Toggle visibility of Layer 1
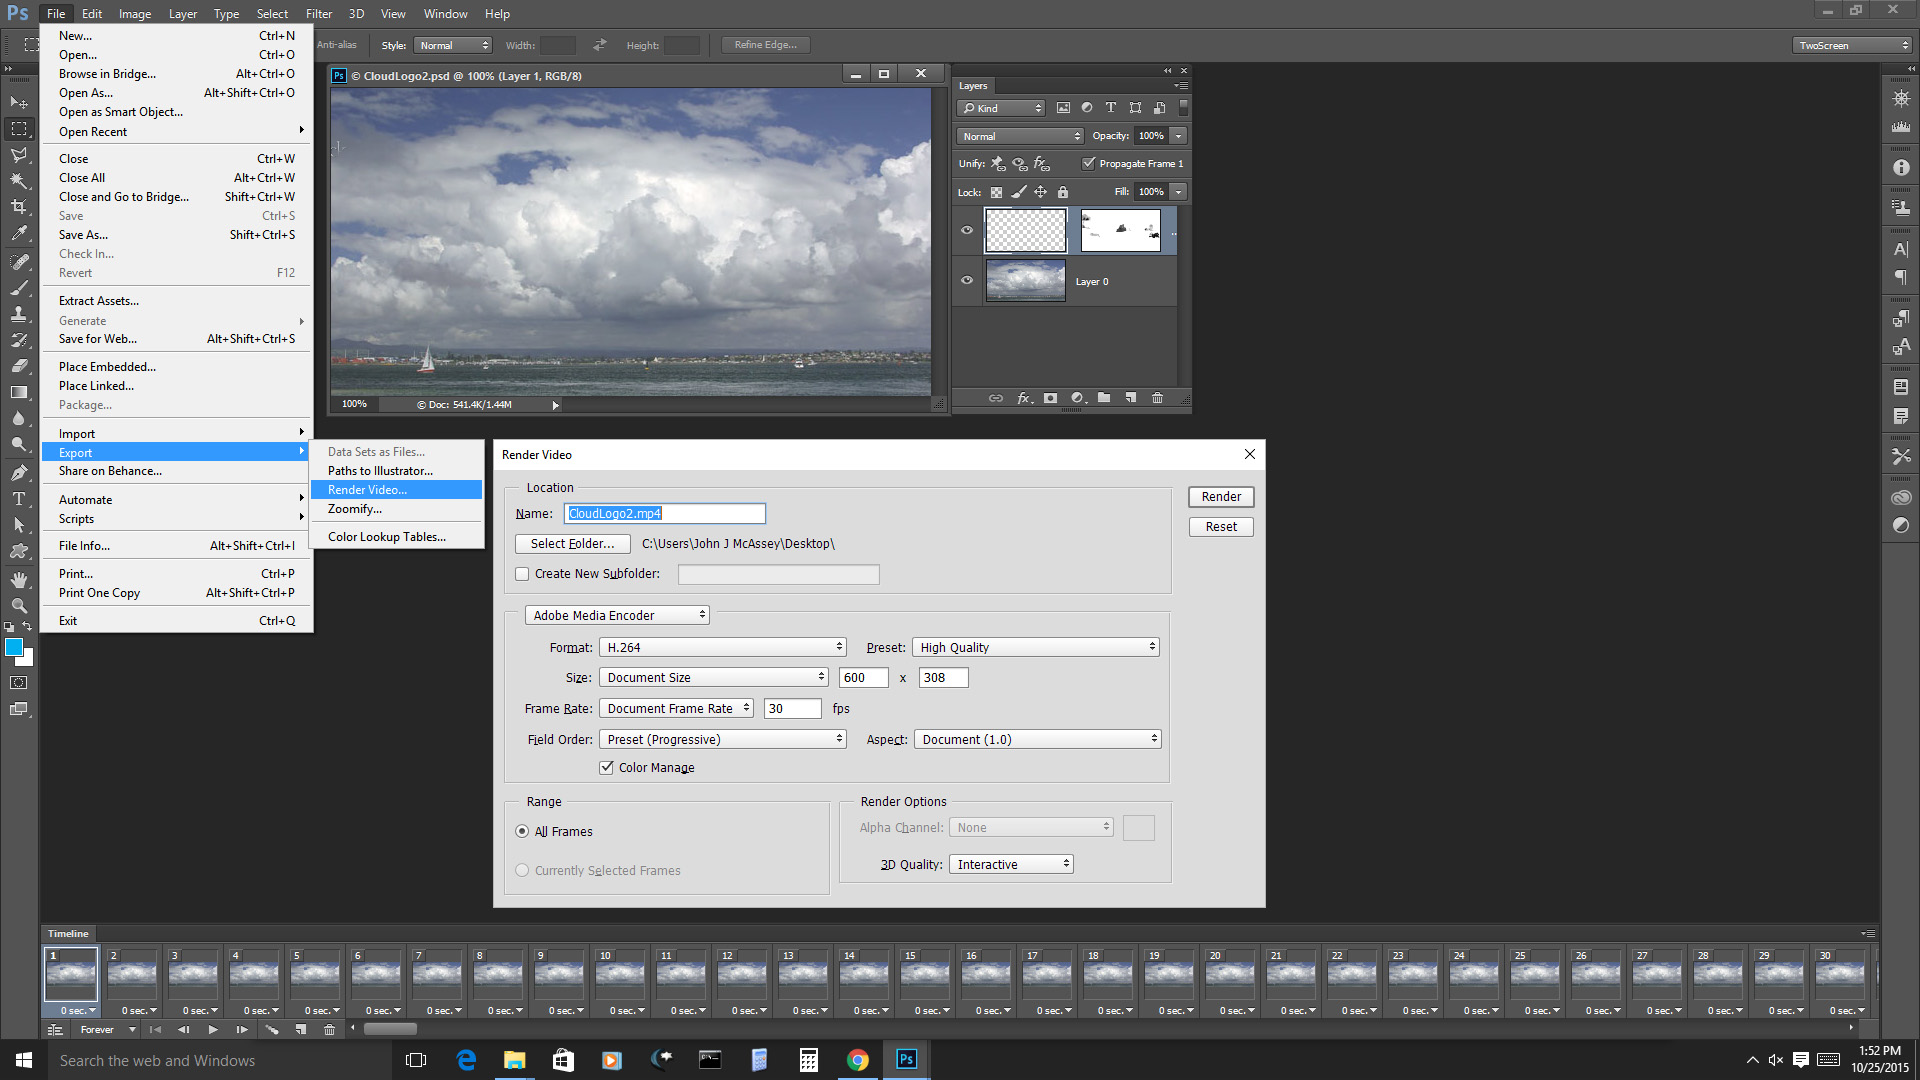This screenshot has height=1080, width=1920. (968, 231)
